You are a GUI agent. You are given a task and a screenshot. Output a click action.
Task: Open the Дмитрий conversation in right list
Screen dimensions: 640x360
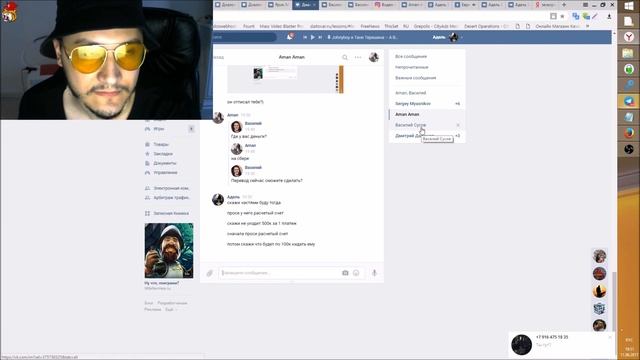click(x=427, y=136)
